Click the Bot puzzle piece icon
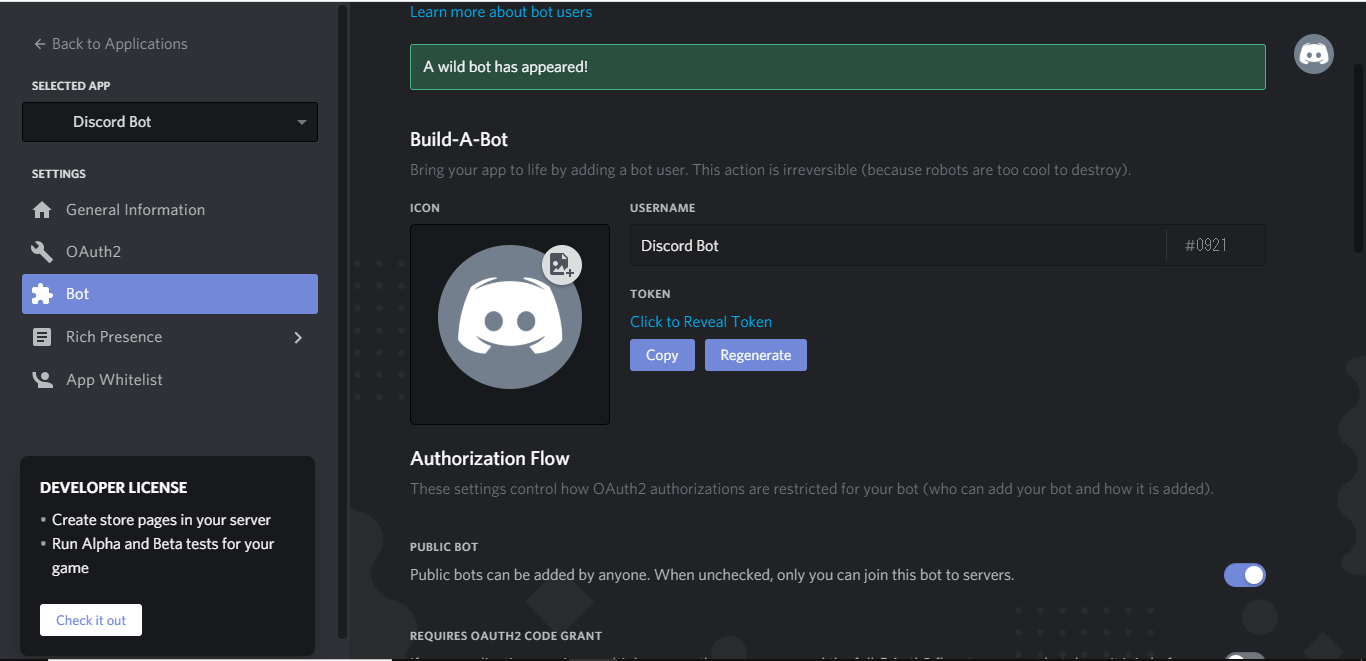The image size is (1366, 661). point(42,294)
